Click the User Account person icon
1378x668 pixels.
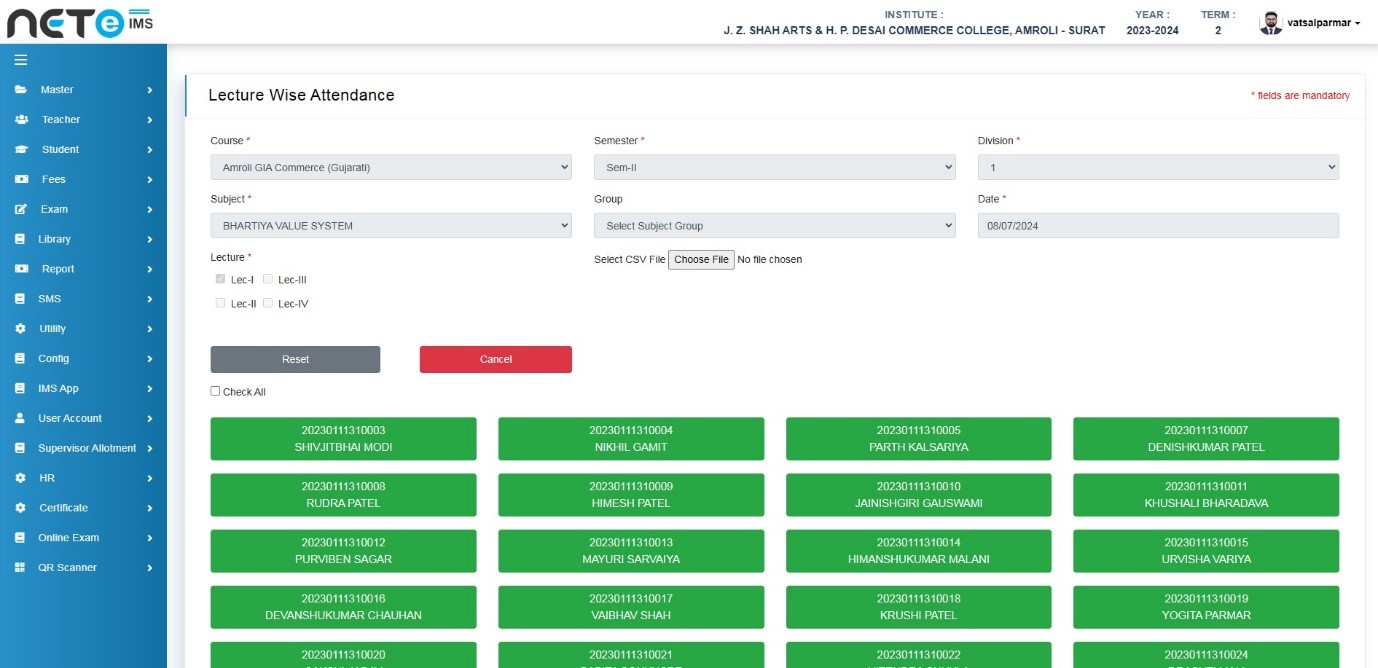point(19,419)
